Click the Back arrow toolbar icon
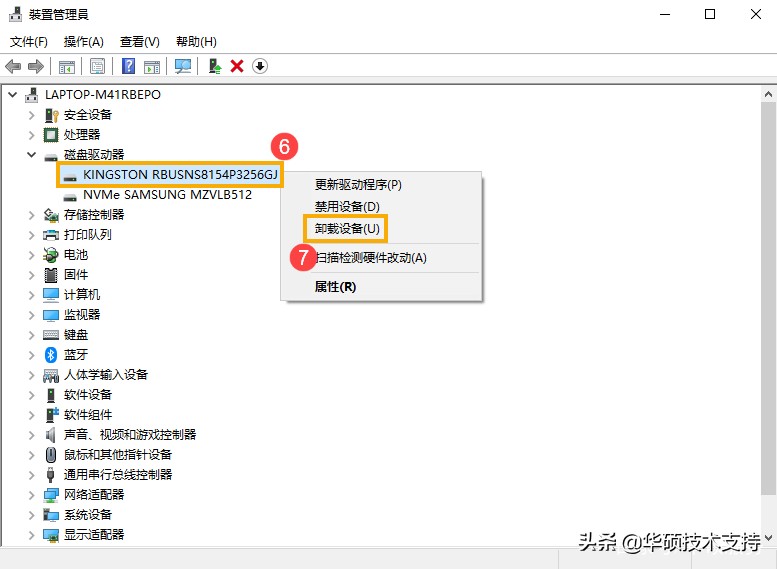 pos(13,66)
